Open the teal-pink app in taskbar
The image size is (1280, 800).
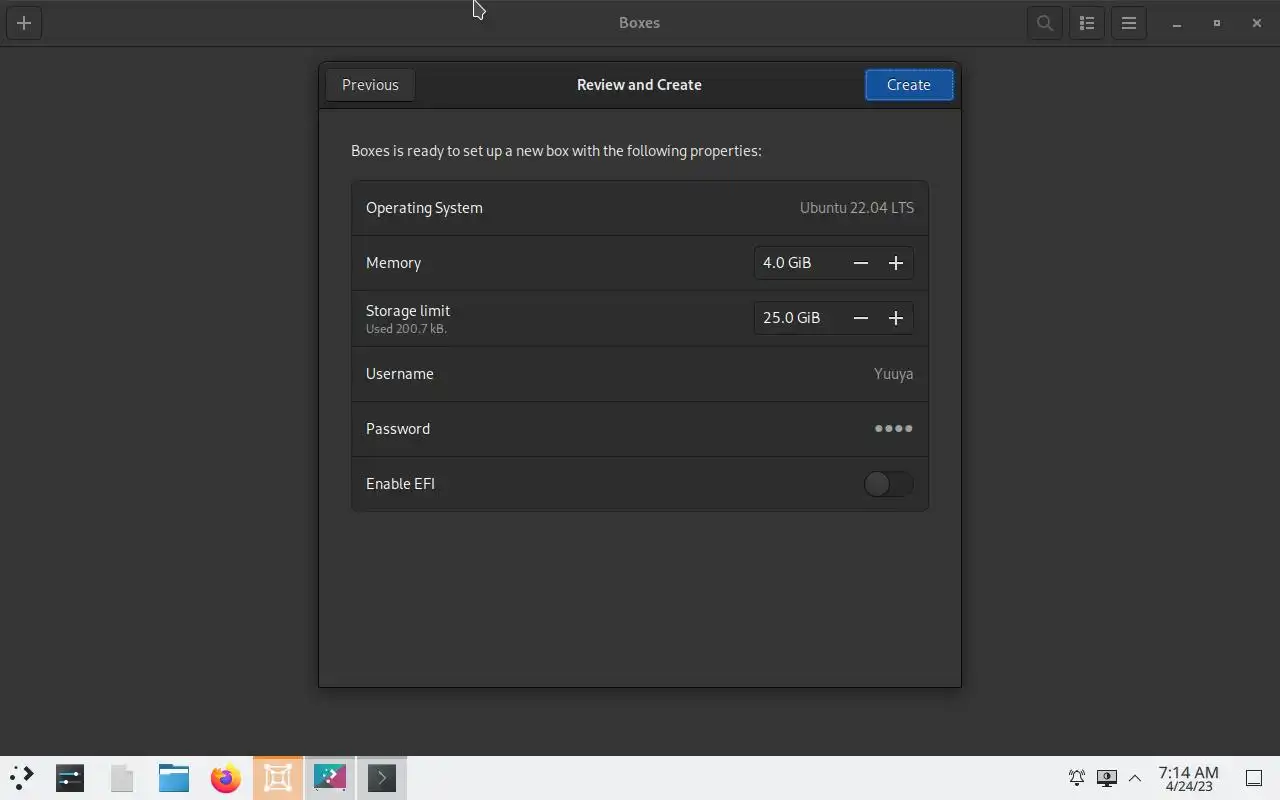coord(330,778)
